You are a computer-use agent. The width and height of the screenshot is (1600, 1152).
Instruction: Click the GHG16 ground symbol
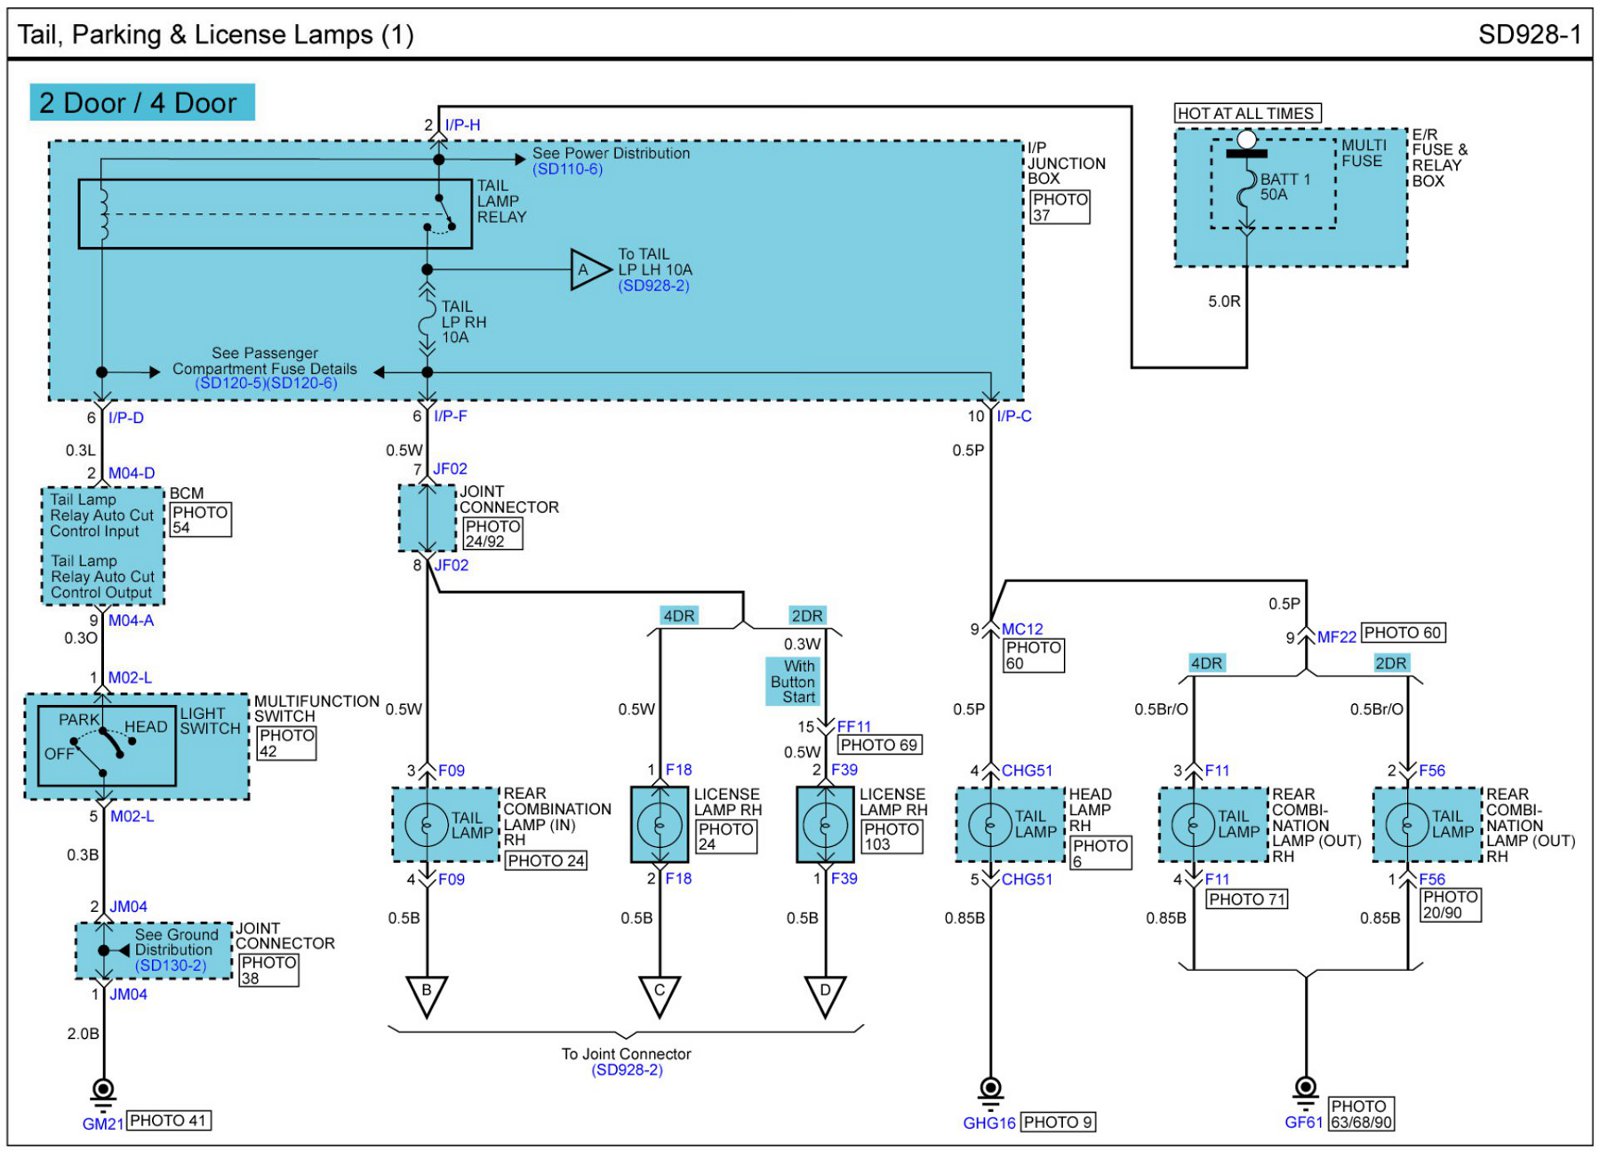[990, 1089]
